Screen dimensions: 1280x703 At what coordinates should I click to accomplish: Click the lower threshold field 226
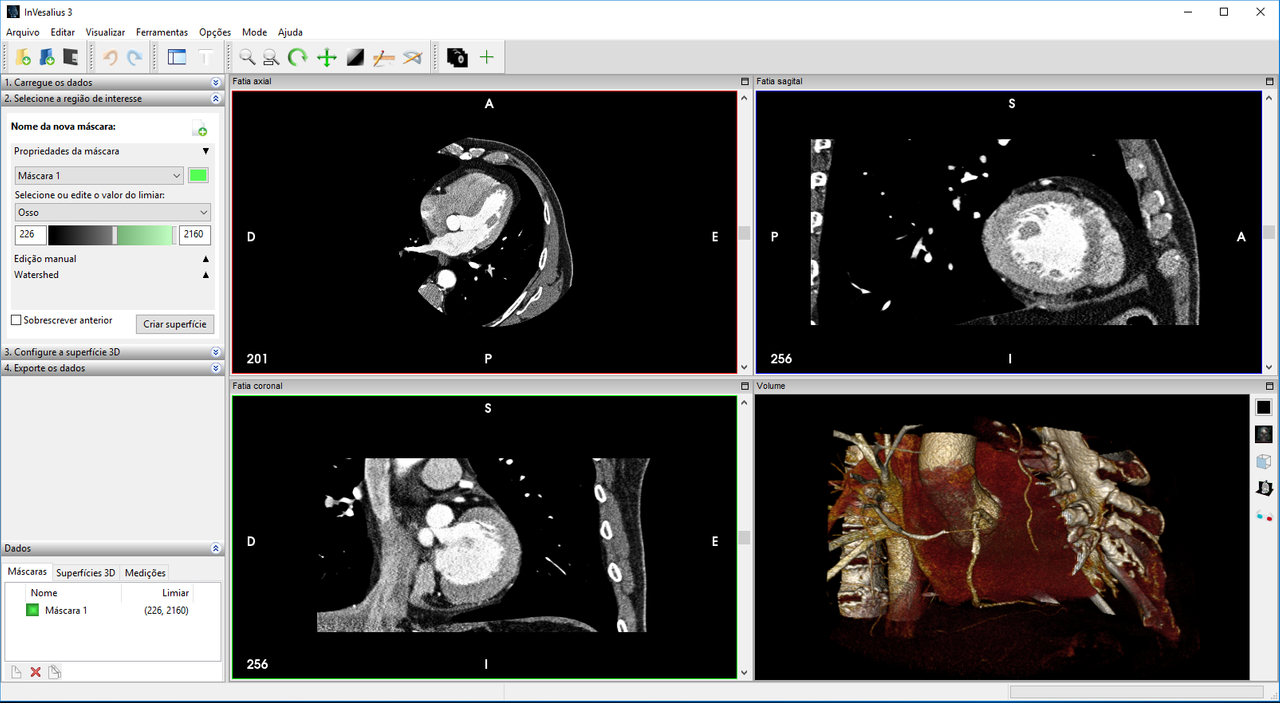tap(30, 235)
